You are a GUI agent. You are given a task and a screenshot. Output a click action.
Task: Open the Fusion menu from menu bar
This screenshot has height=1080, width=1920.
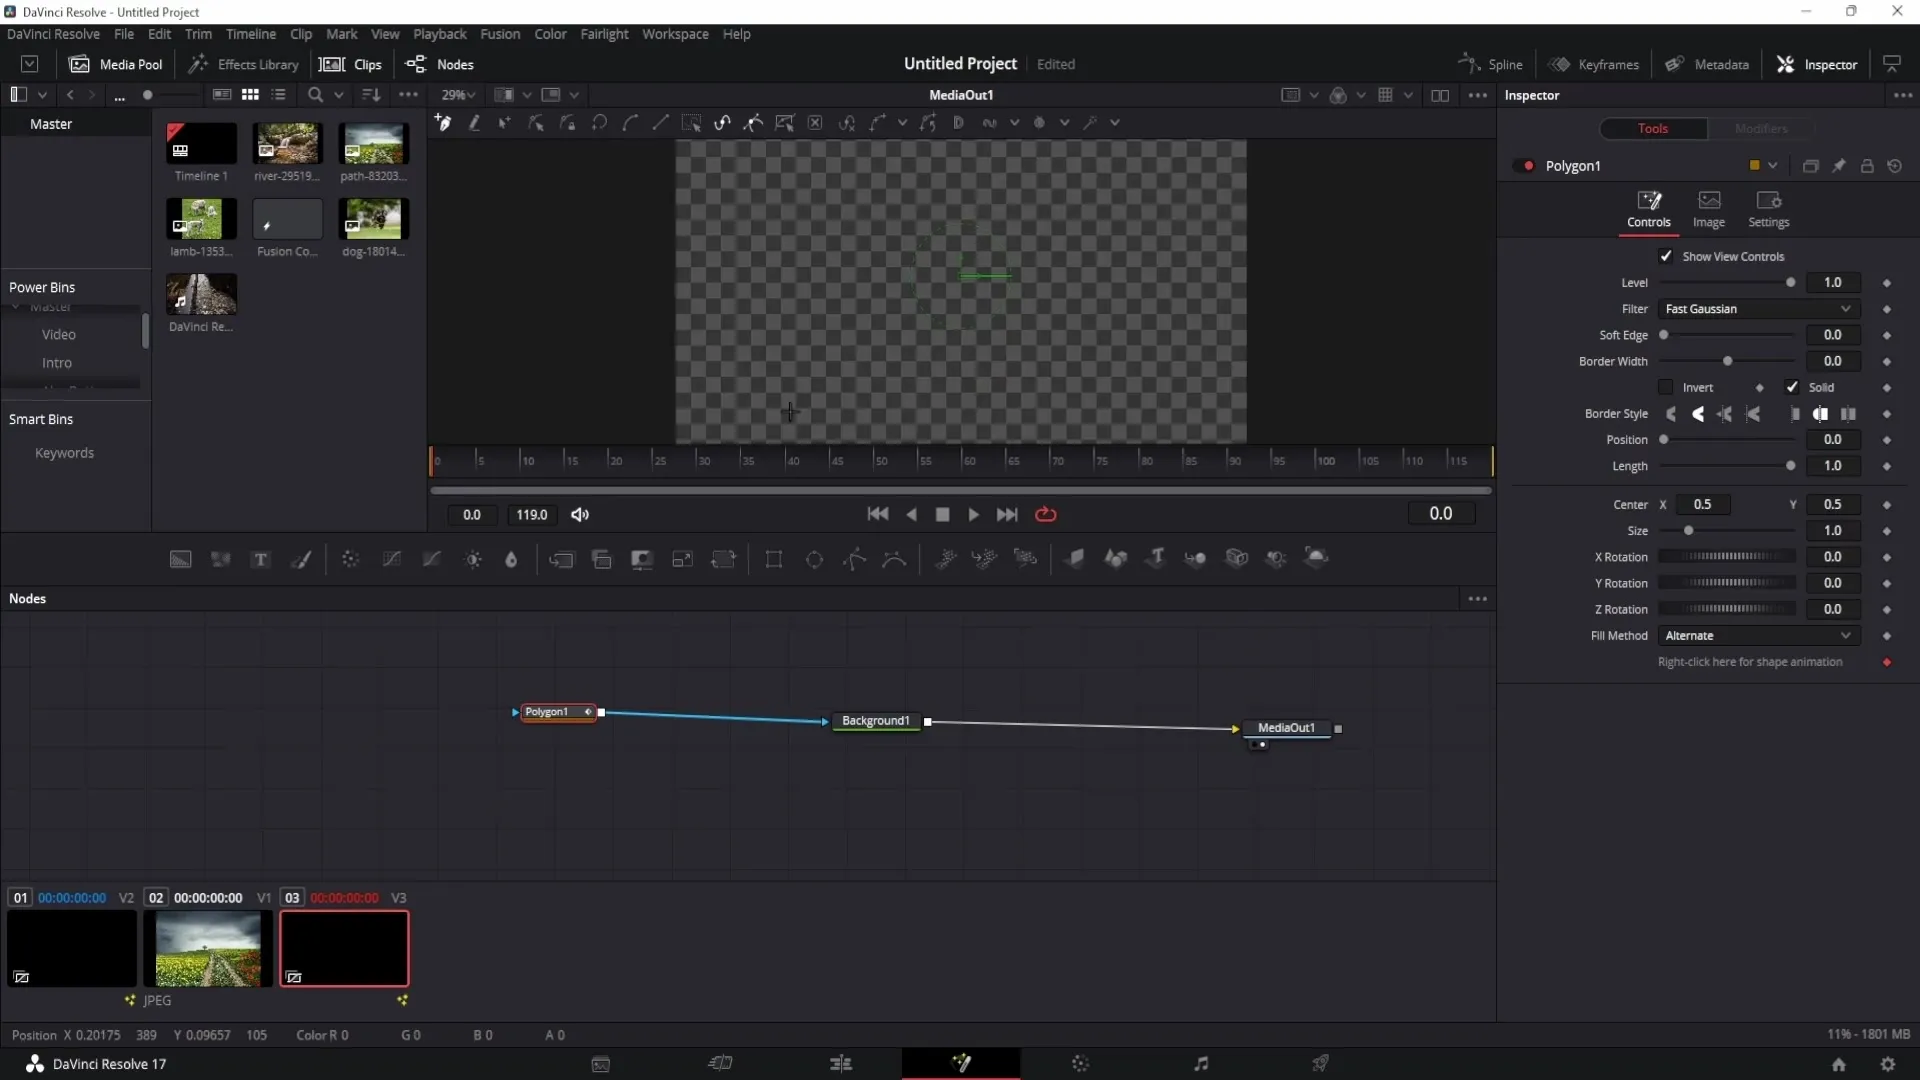pos(500,33)
